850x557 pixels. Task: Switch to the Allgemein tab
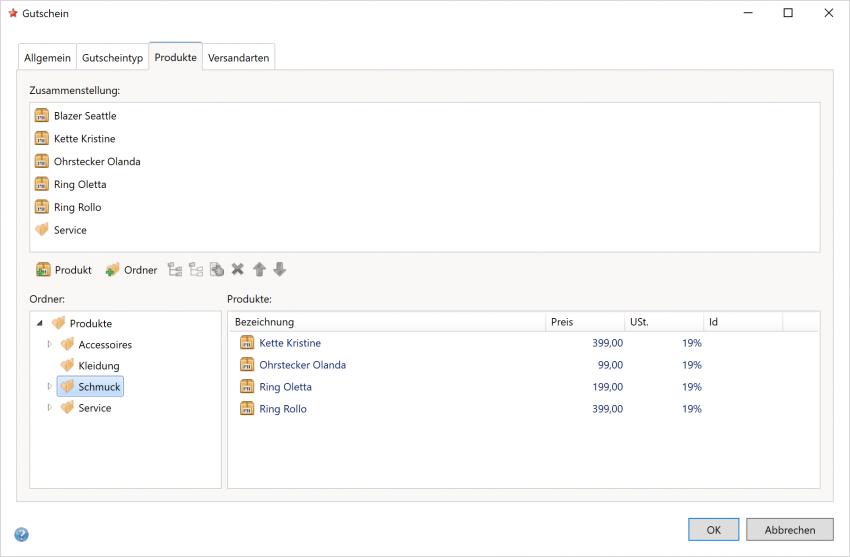(x=47, y=58)
